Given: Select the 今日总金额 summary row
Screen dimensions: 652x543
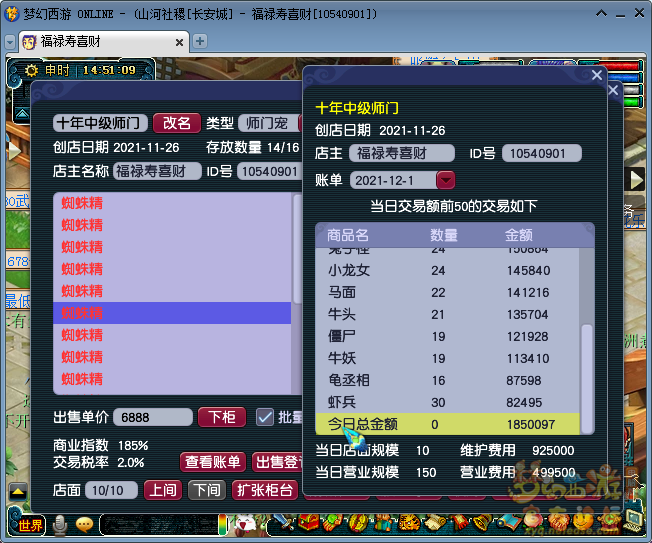Looking at the screenshot, I should 447,425.
